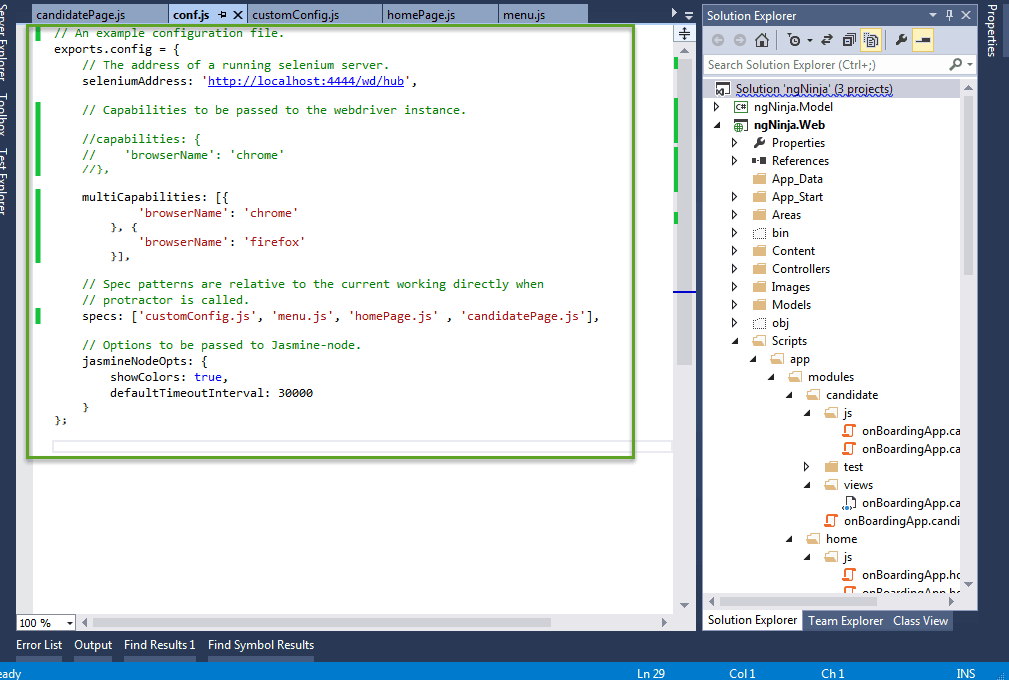Switch to customConfig.js tab
This screenshot has height=680, width=1009.
pyautogui.click(x=295, y=15)
